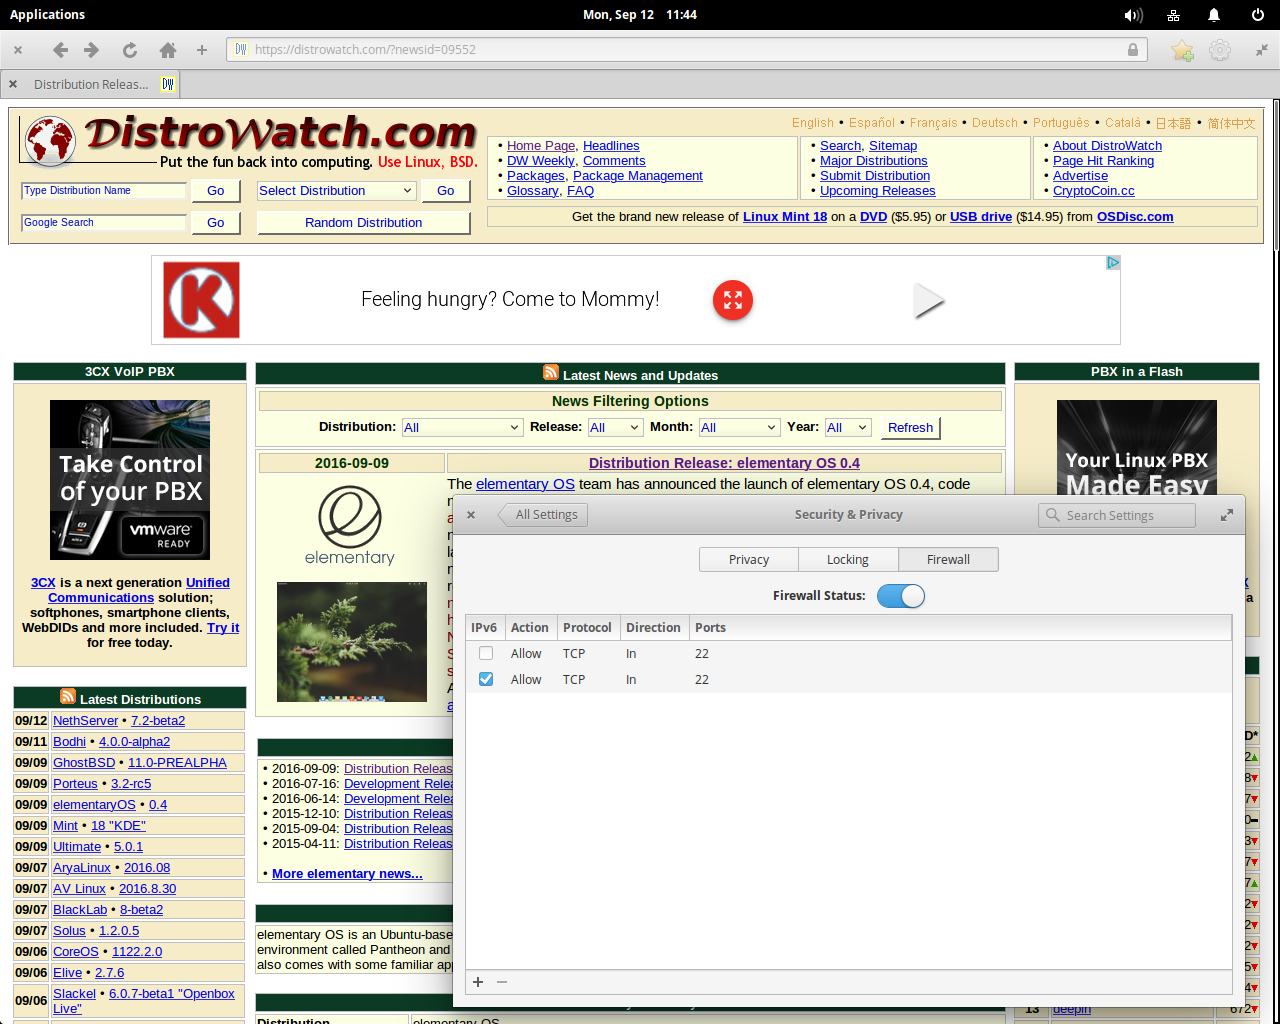Click the RSS icon beside Latest Distributions

pos(68,697)
